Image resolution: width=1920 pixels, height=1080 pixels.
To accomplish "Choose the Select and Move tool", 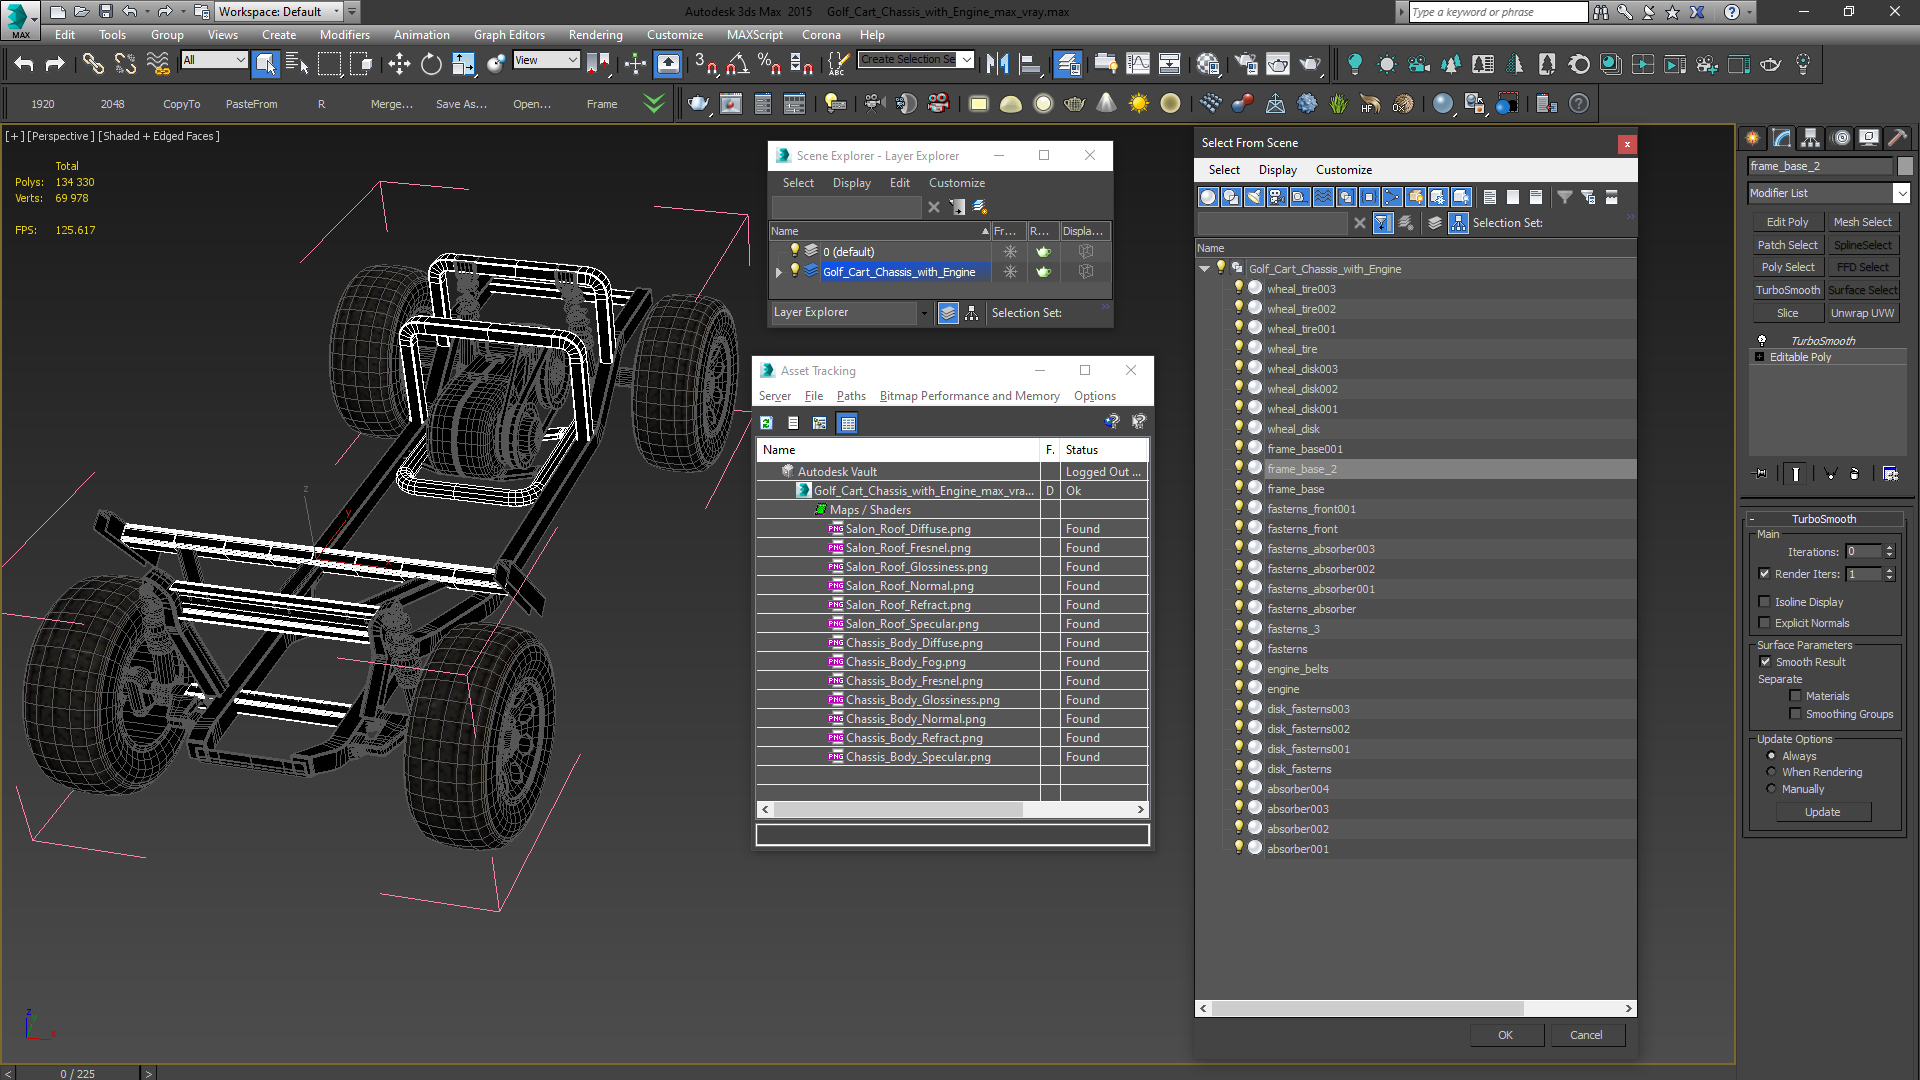I will [399, 64].
